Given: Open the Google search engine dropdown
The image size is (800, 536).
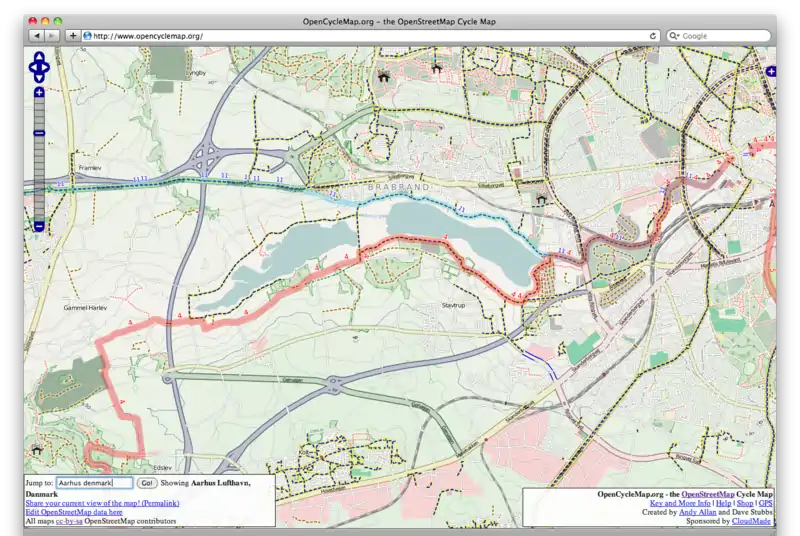Looking at the screenshot, I should [676, 35].
